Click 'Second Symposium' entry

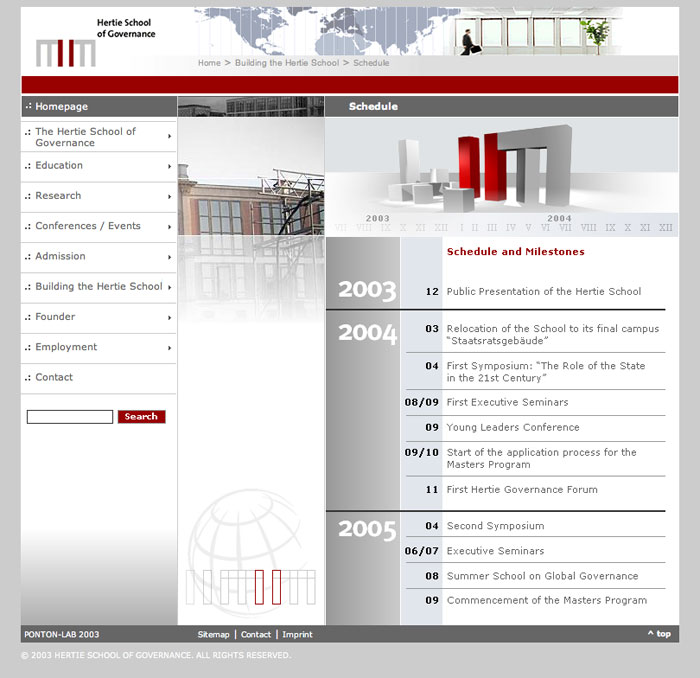(x=496, y=526)
